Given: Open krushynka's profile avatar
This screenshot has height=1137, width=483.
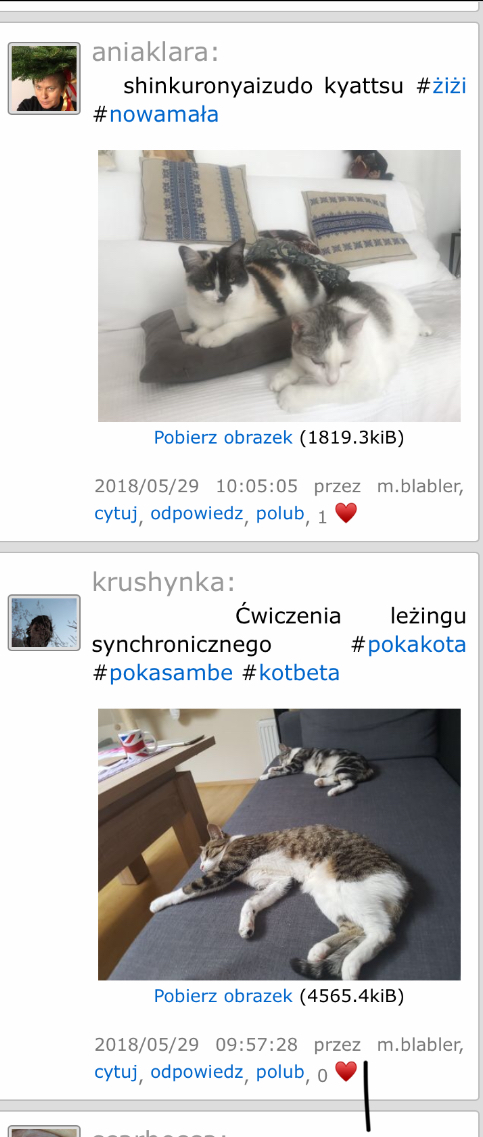Looking at the screenshot, I should pos(44,622).
